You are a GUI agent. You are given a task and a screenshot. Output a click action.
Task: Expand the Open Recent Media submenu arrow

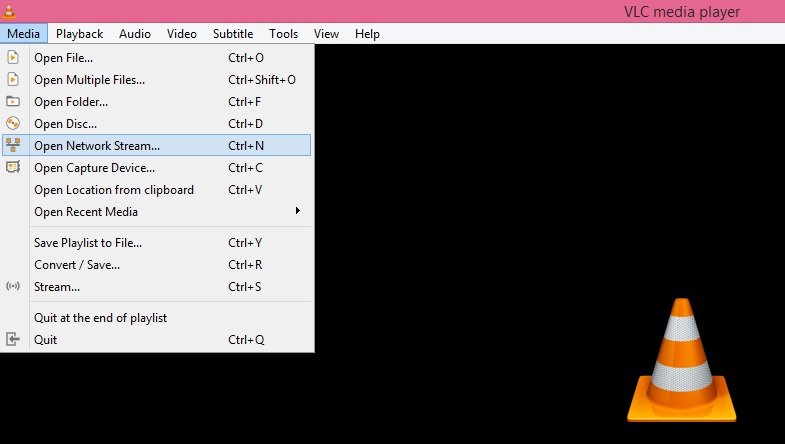pos(297,211)
